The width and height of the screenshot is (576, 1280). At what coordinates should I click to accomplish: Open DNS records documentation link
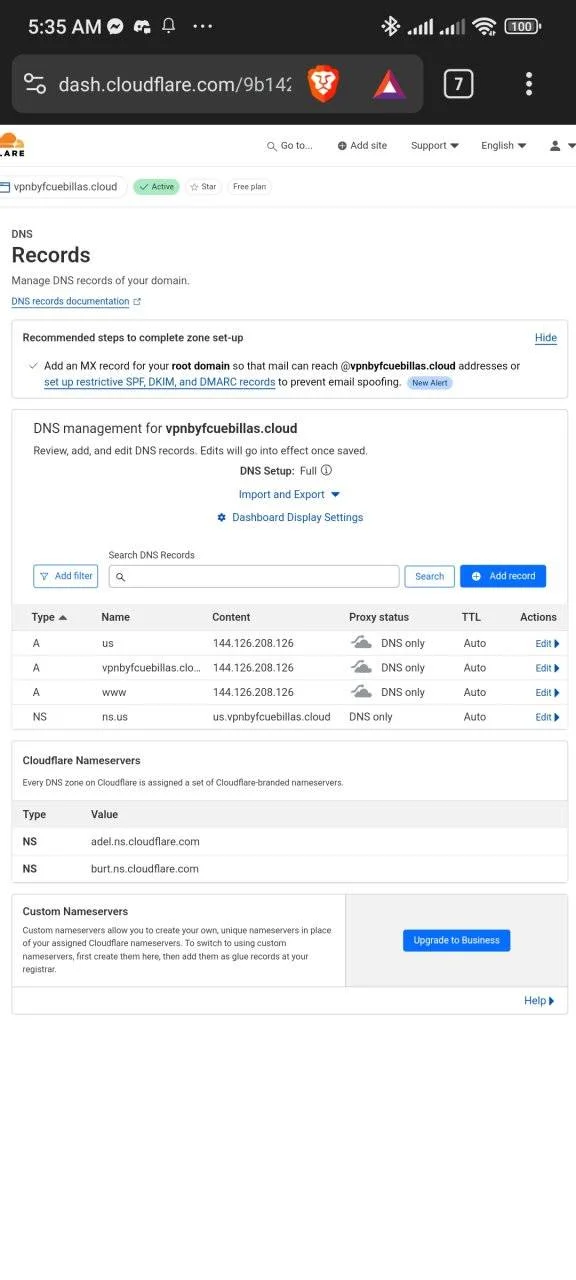pyautogui.click(x=70, y=302)
